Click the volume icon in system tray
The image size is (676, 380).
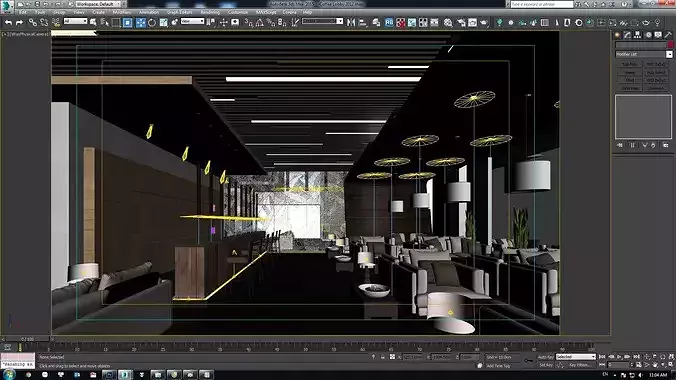coord(640,375)
